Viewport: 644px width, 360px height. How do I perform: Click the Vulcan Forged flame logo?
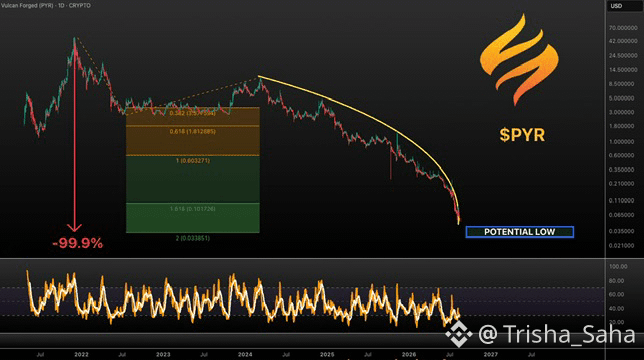coord(520,60)
